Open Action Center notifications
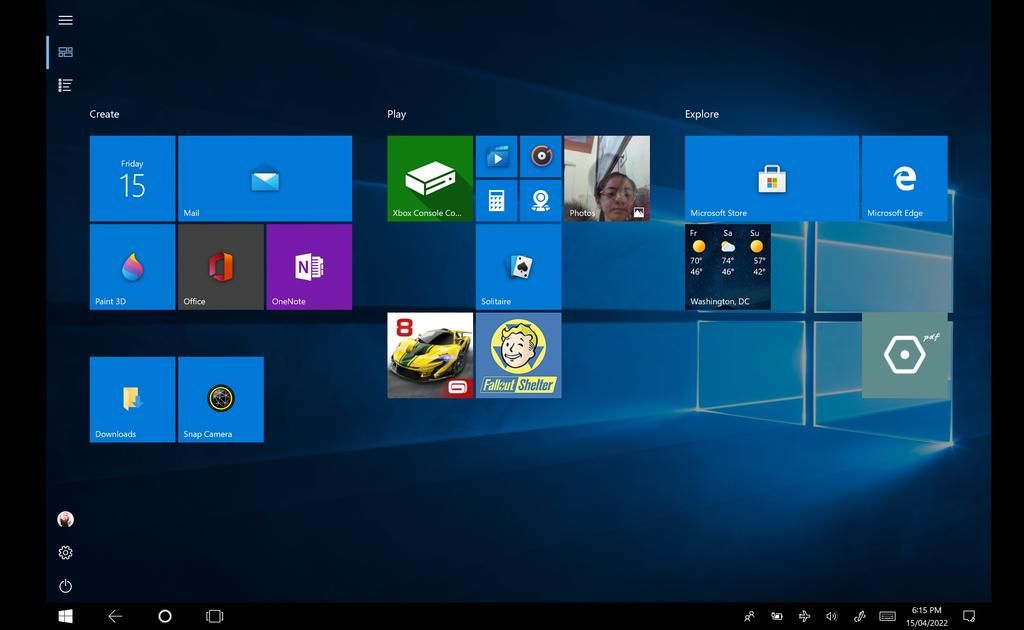Image resolution: width=1024 pixels, height=630 pixels. 969,616
